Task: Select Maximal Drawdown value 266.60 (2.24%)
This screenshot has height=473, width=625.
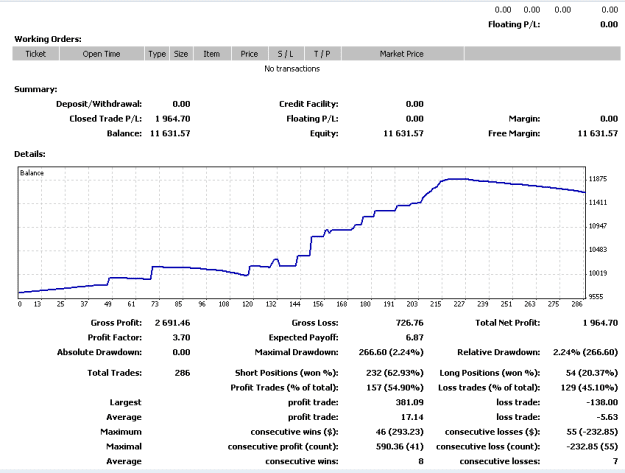Action: [391, 352]
